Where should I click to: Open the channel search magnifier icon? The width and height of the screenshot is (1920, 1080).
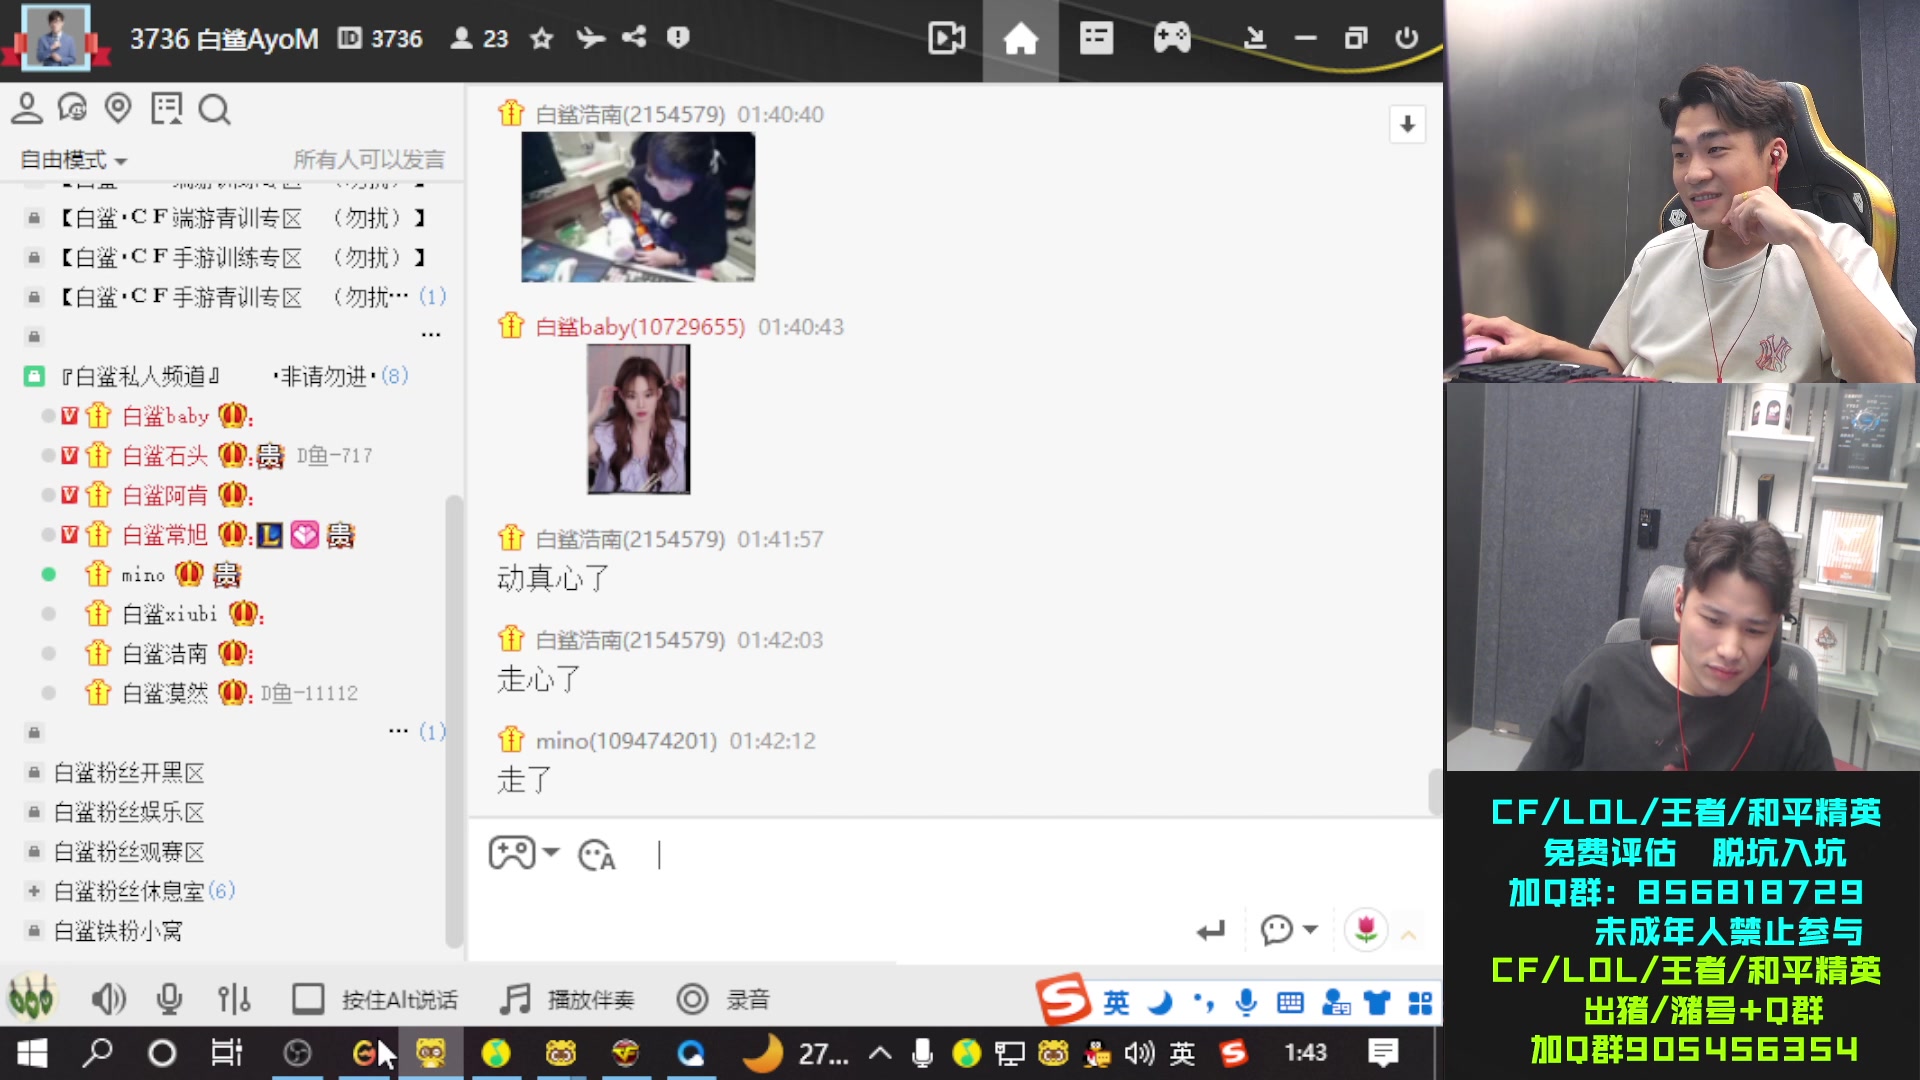(x=214, y=109)
